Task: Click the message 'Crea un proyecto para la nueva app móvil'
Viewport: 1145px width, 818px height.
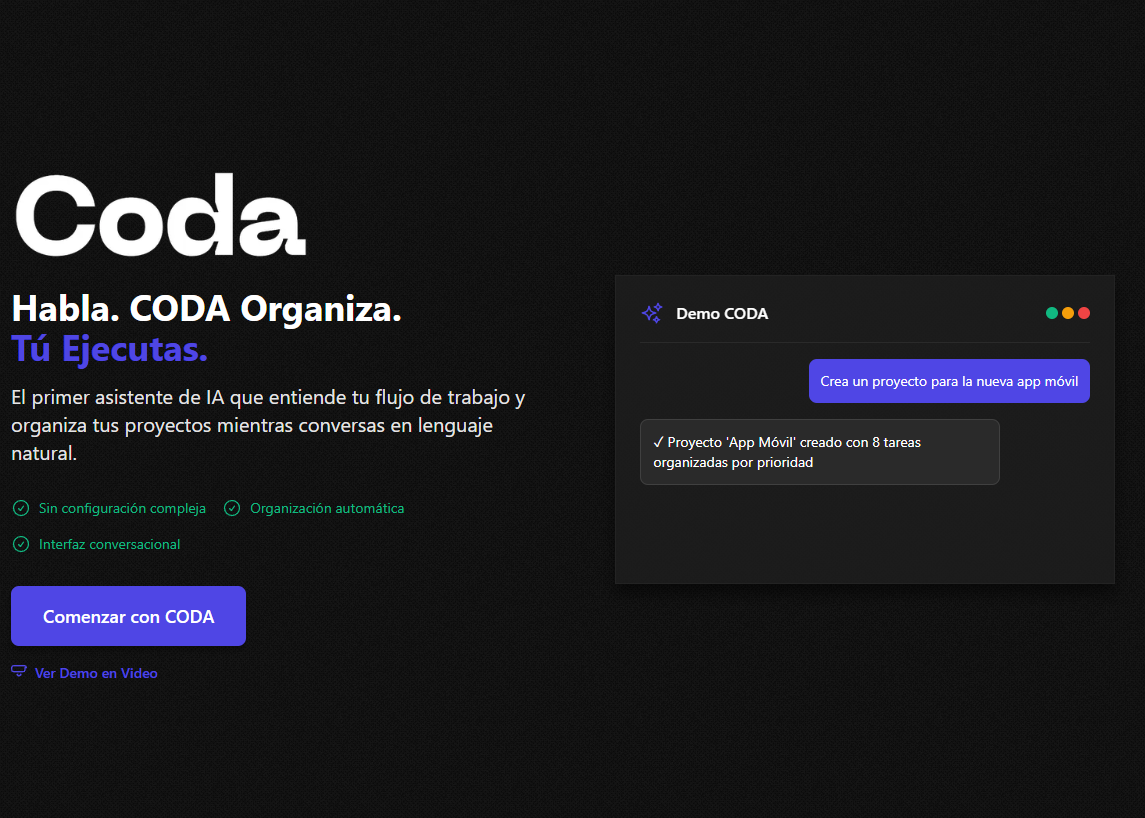Action: pos(948,381)
